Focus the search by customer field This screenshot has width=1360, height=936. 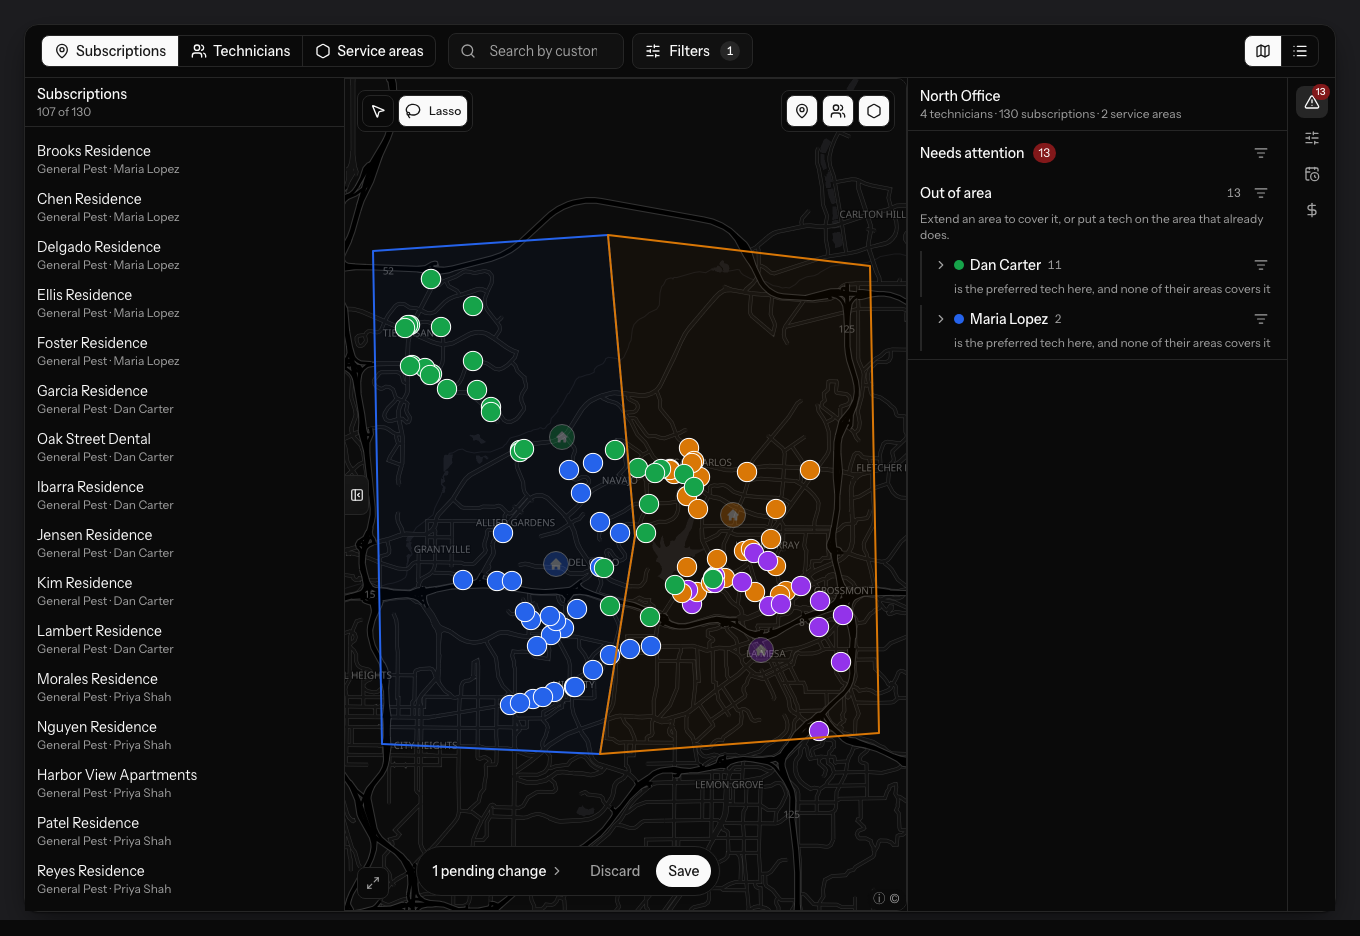[x=536, y=51]
